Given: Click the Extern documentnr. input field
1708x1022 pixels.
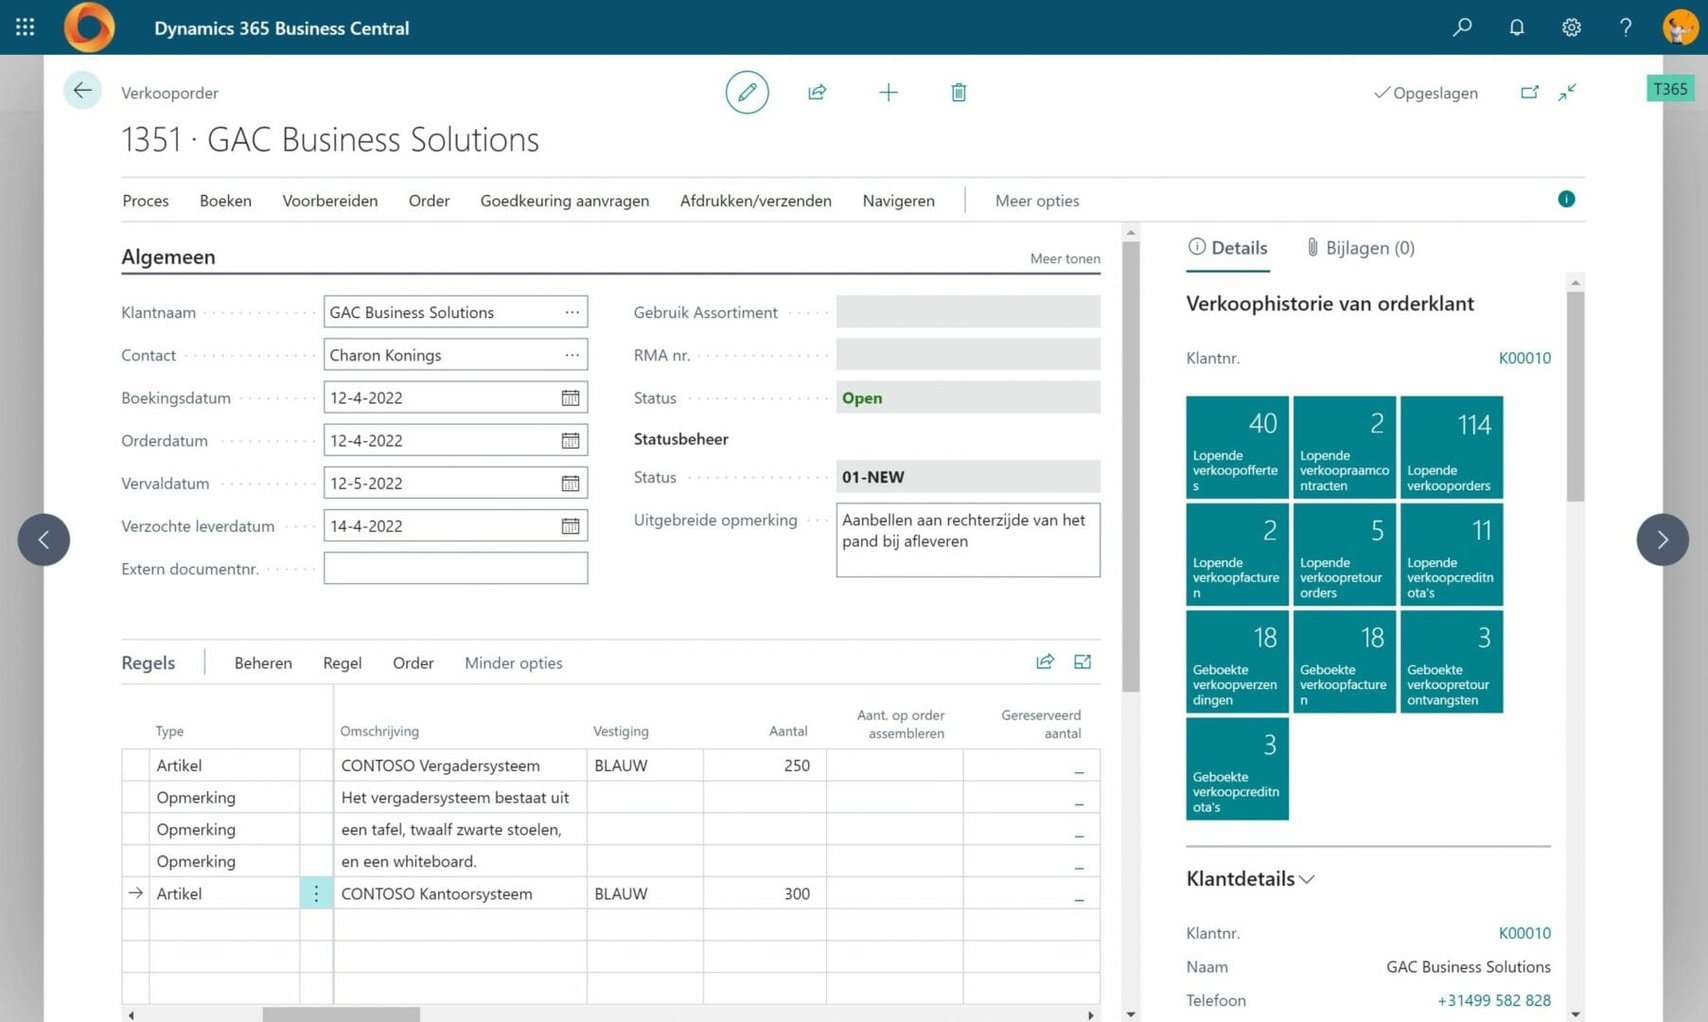Looking at the screenshot, I should pyautogui.click(x=456, y=568).
